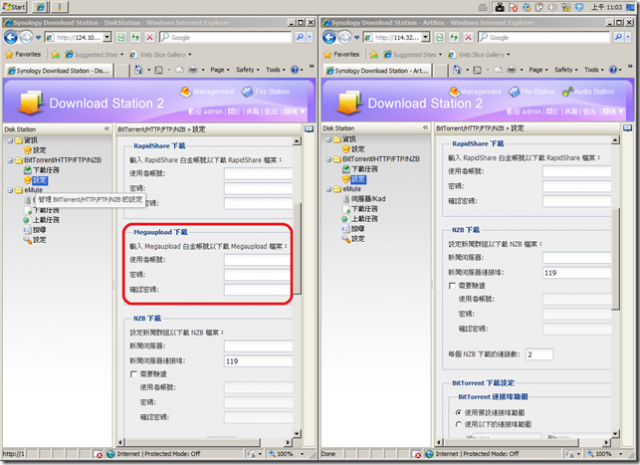Click search magnifier button in ArtBox window
This screenshot has width=640, height=465.
coord(618,38)
